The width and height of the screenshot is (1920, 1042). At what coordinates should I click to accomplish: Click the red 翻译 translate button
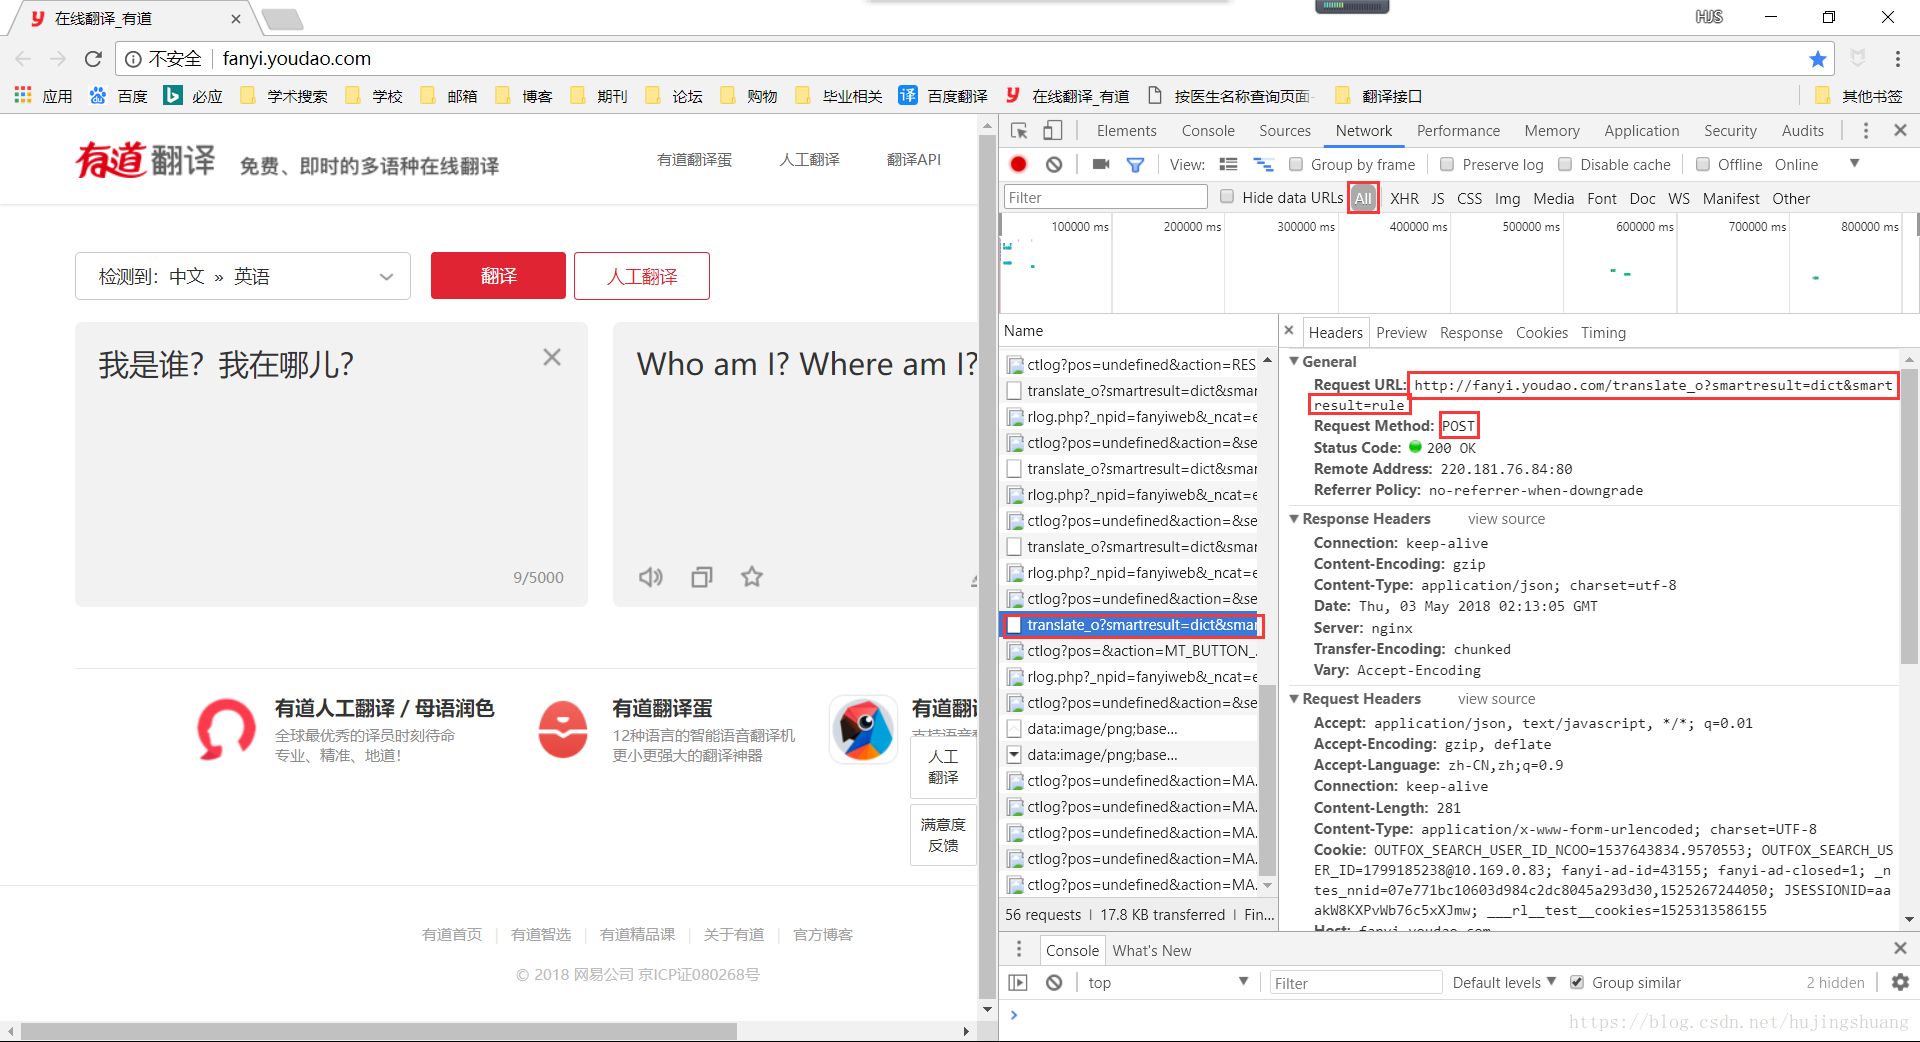(x=498, y=276)
